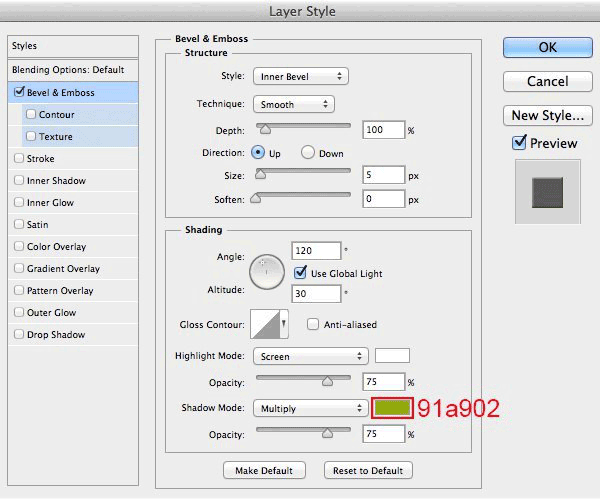Image resolution: width=600 pixels, height=501 pixels.
Task: Open the Gloss Contour picker arrow
Action: pos(284,324)
